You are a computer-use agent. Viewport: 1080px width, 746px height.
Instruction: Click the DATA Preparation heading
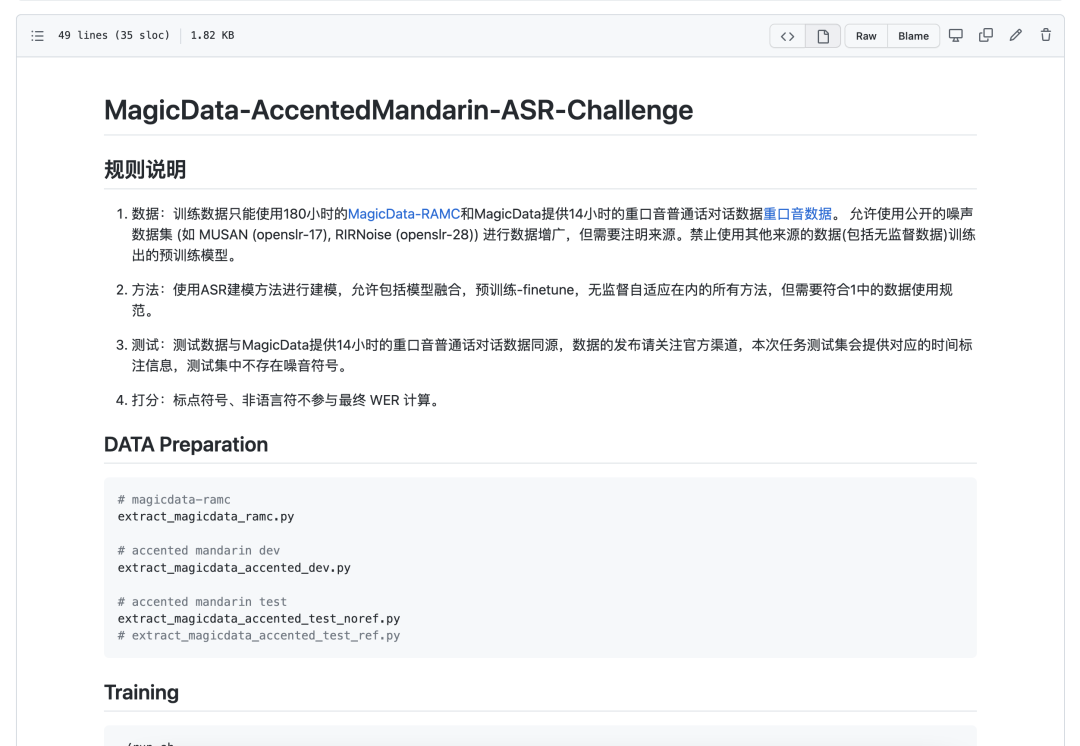(x=186, y=444)
